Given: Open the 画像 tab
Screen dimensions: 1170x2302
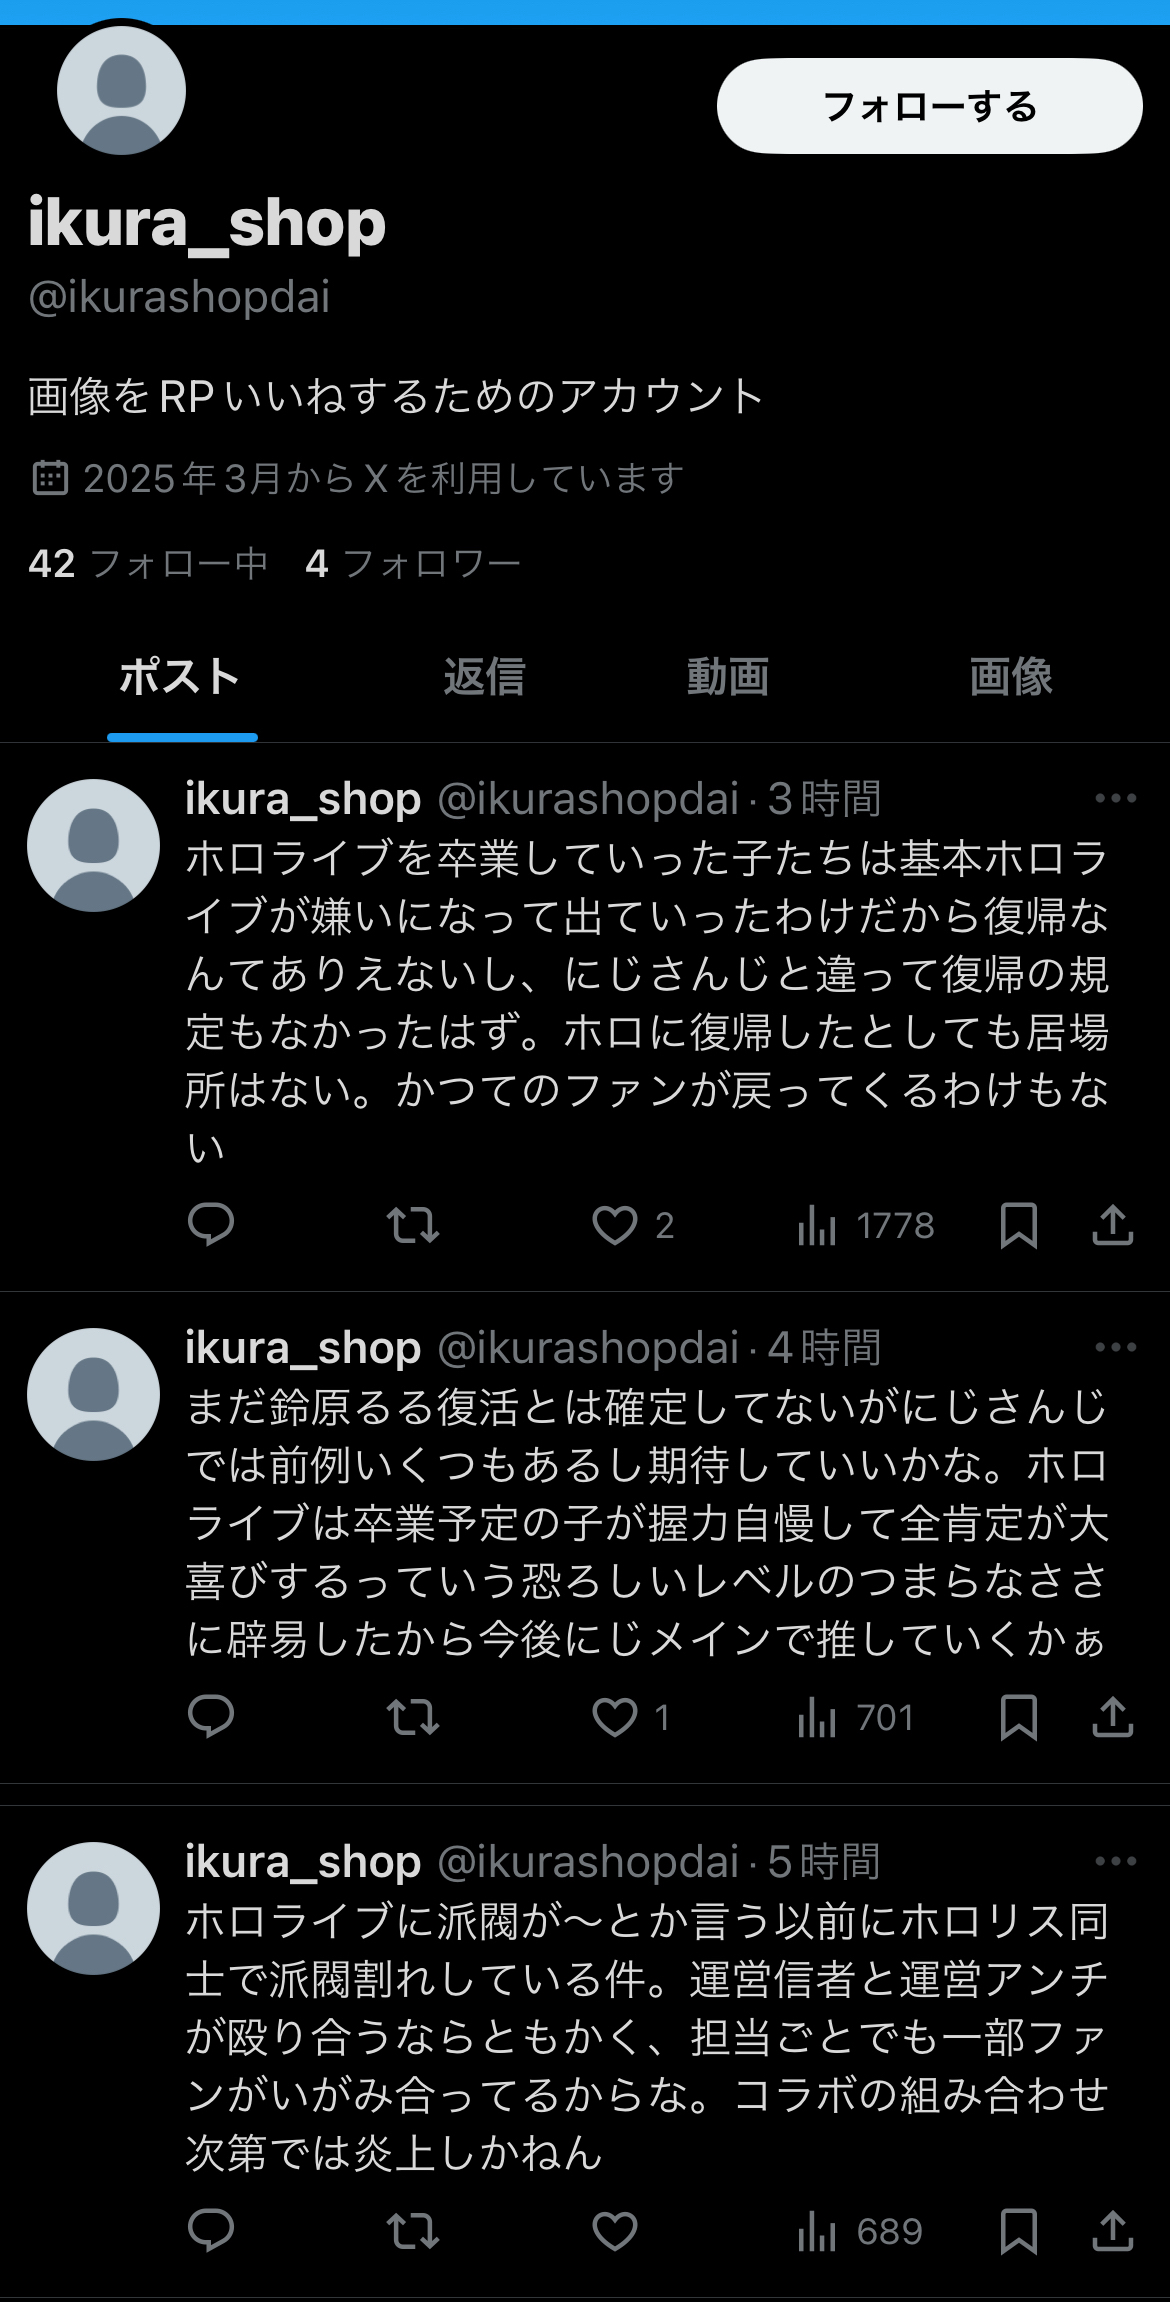Looking at the screenshot, I should (x=1010, y=677).
